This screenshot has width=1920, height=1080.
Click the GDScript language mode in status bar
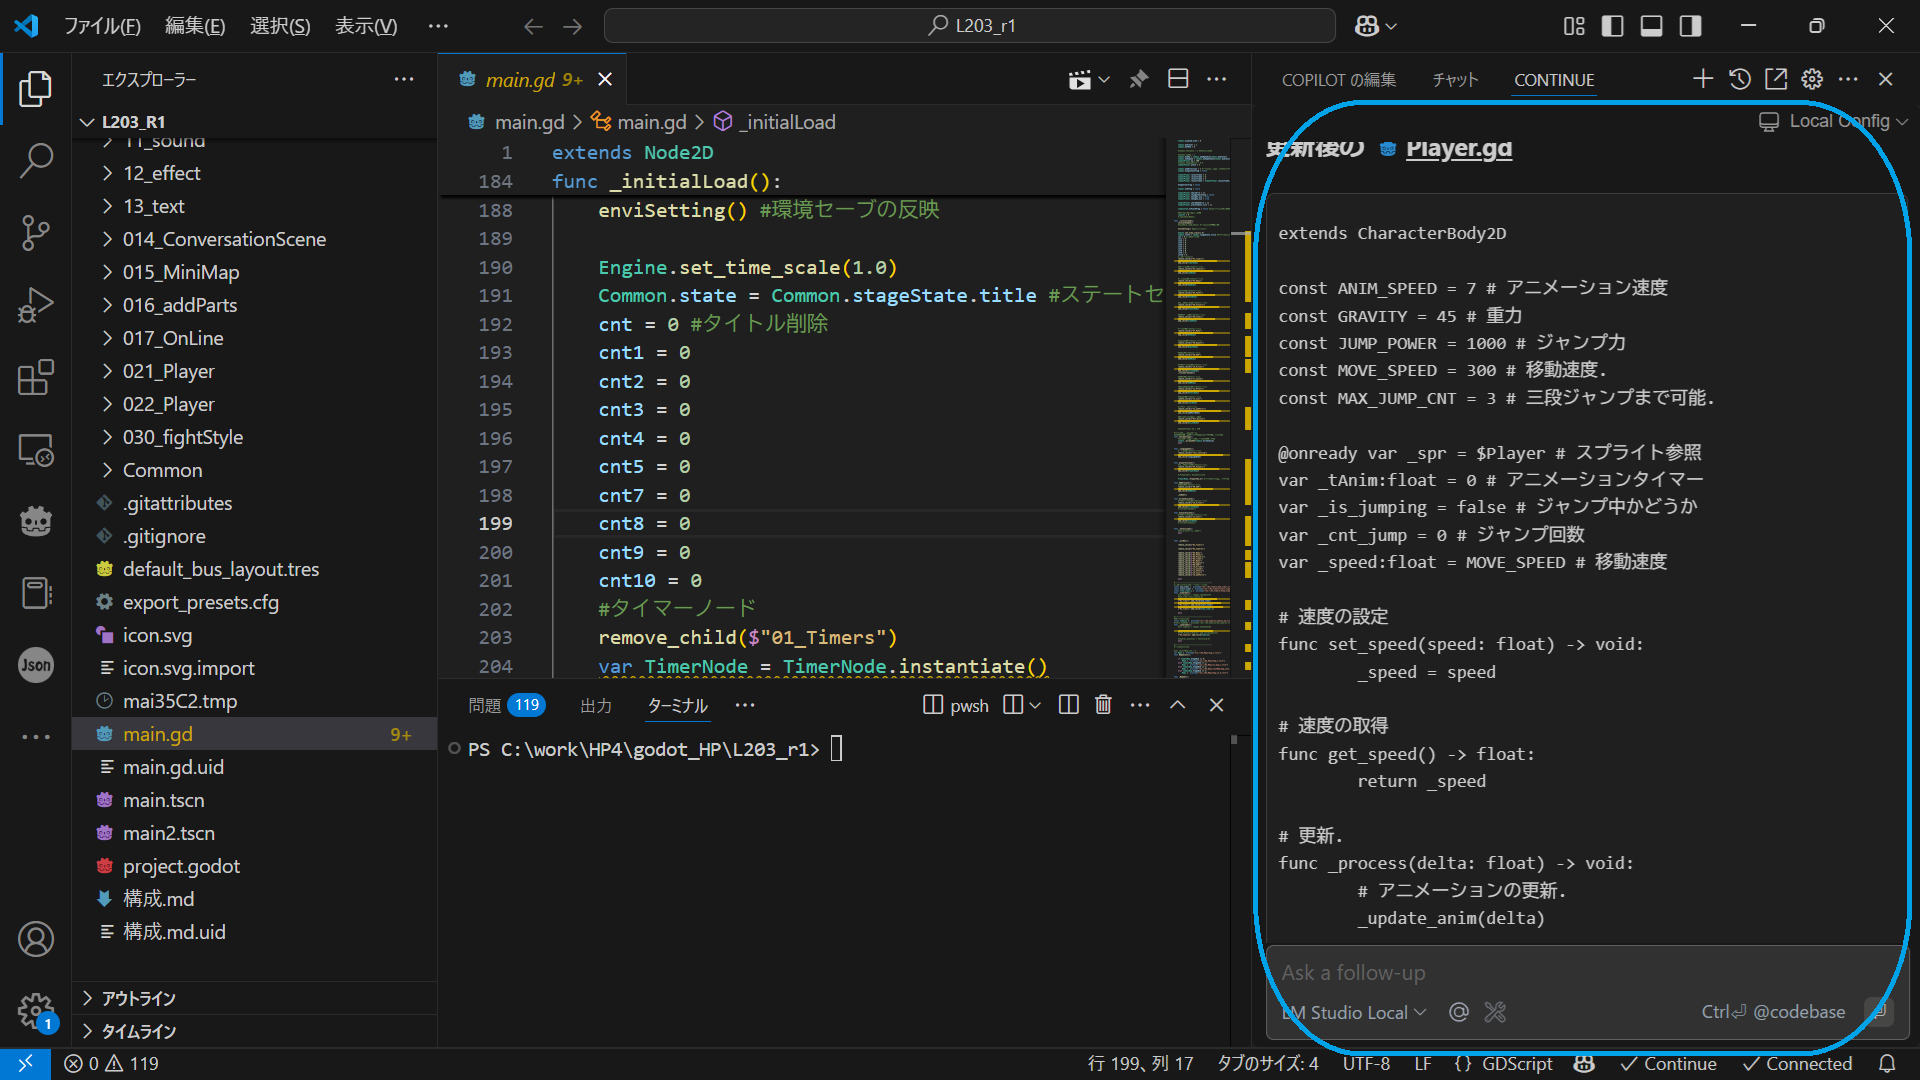(1516, 1064)
